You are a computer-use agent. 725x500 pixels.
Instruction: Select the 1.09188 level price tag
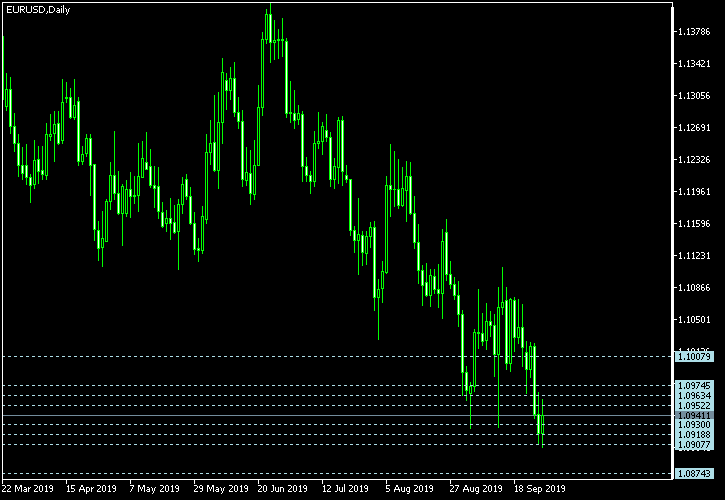[x=694, y=435]
